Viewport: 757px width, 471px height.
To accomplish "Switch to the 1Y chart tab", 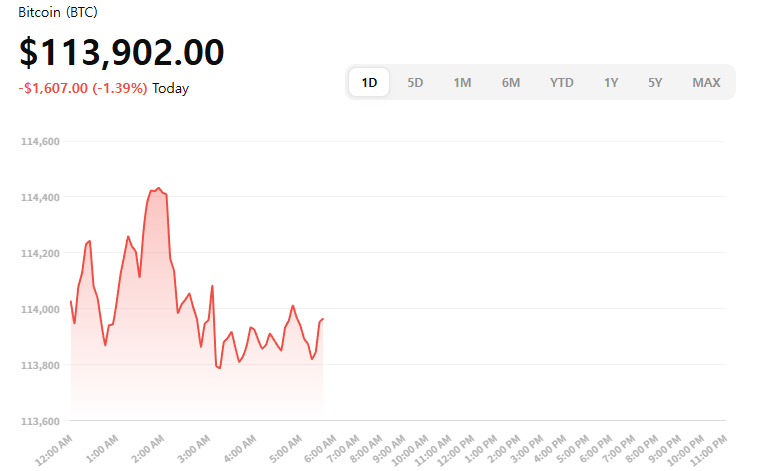I will 611,83.
